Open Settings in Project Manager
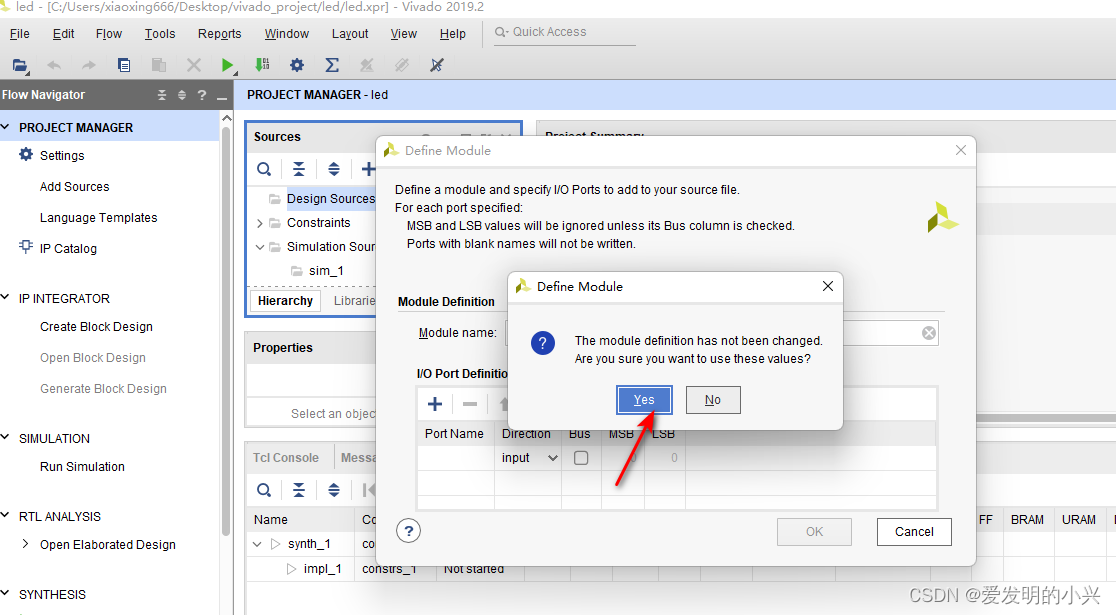The image size is (1116, 615). point(62,156)
